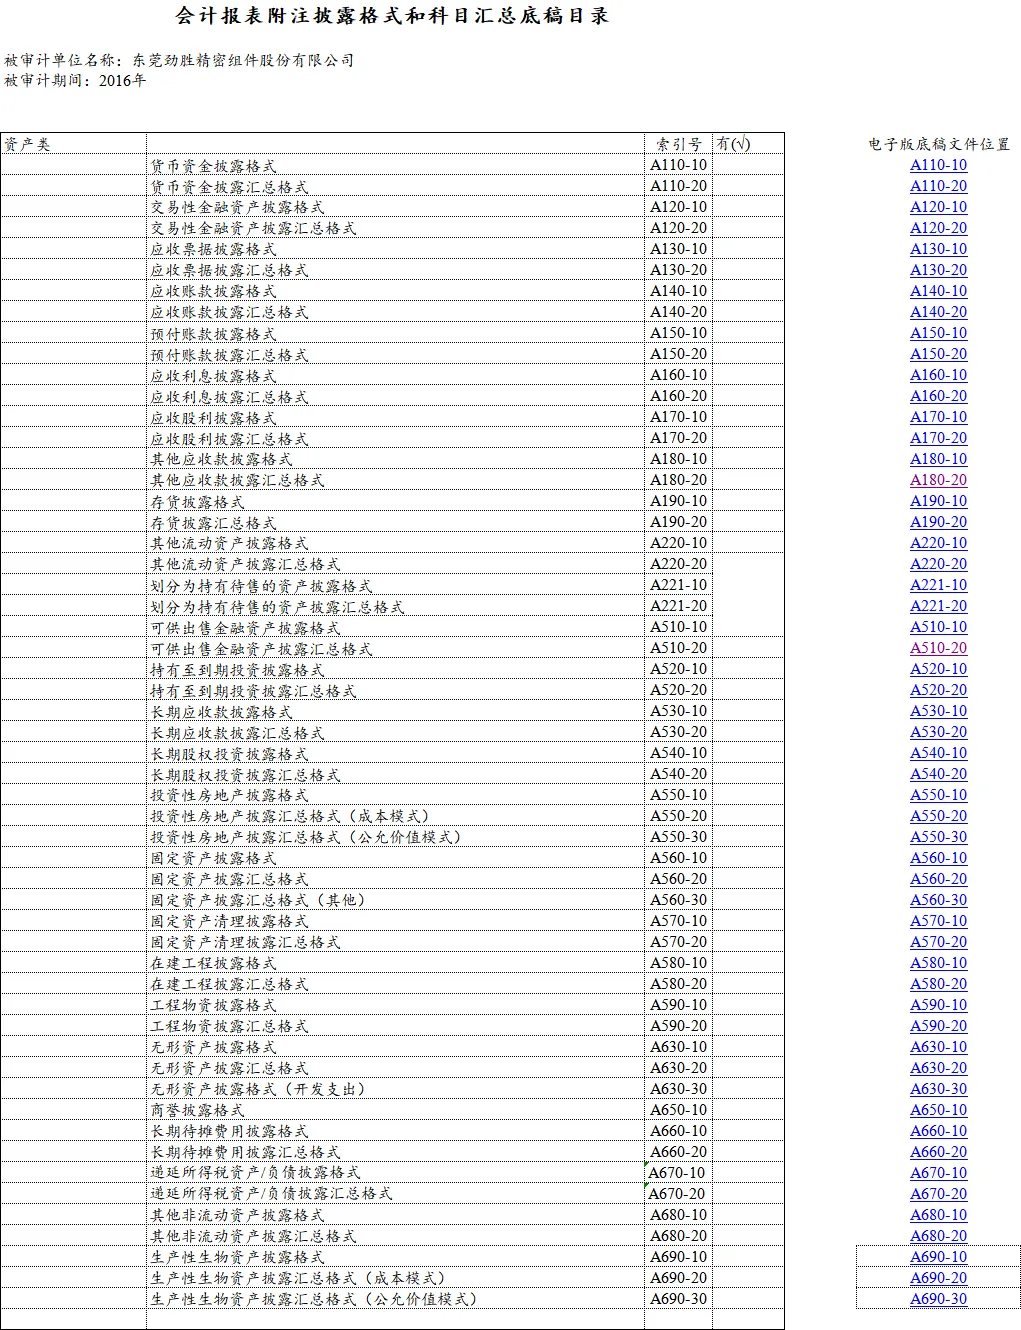Open the A110-10 hyperlink
Screen dimensions: 1021x1330
[x=938, y=165]
